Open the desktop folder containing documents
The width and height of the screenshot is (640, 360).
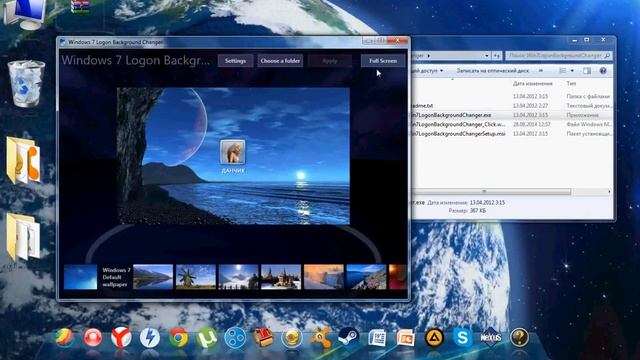23,236
